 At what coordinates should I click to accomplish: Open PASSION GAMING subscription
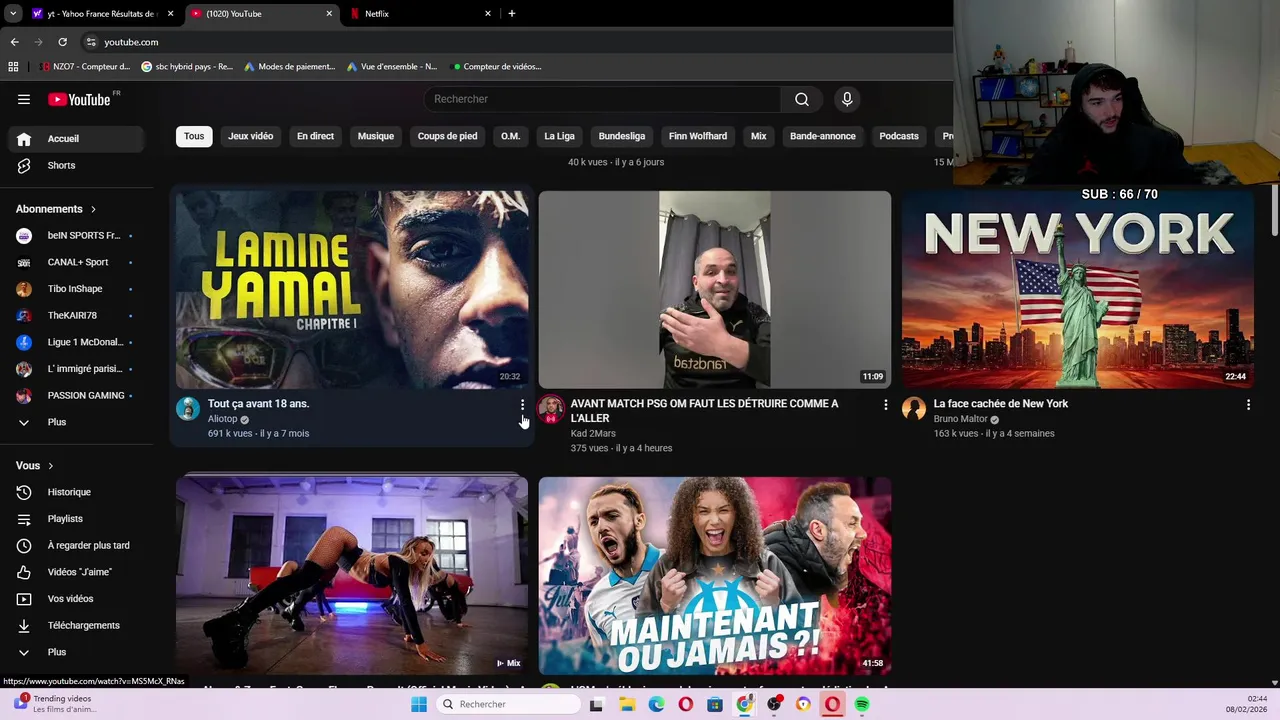pos(77,395)
